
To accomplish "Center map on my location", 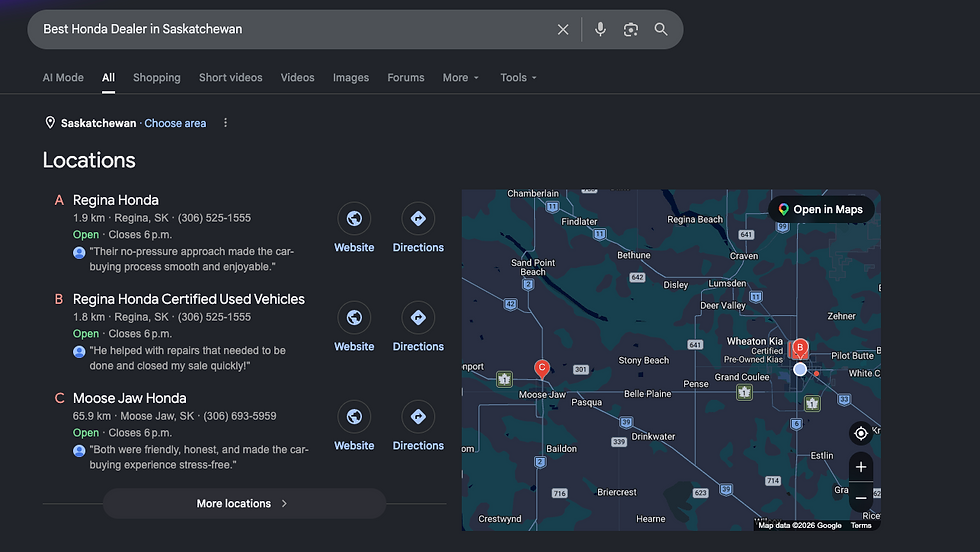I will [861, 433].
